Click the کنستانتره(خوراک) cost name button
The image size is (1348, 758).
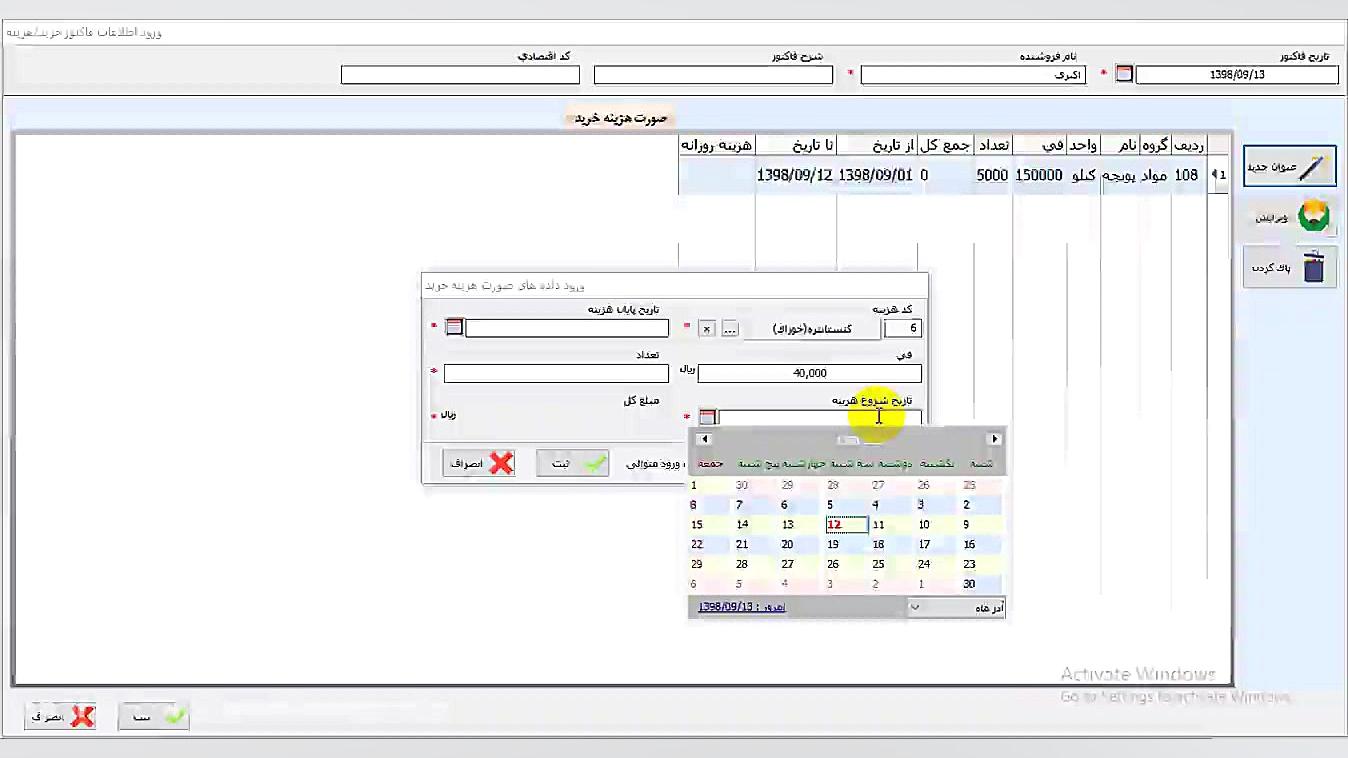tap(812, 328)
